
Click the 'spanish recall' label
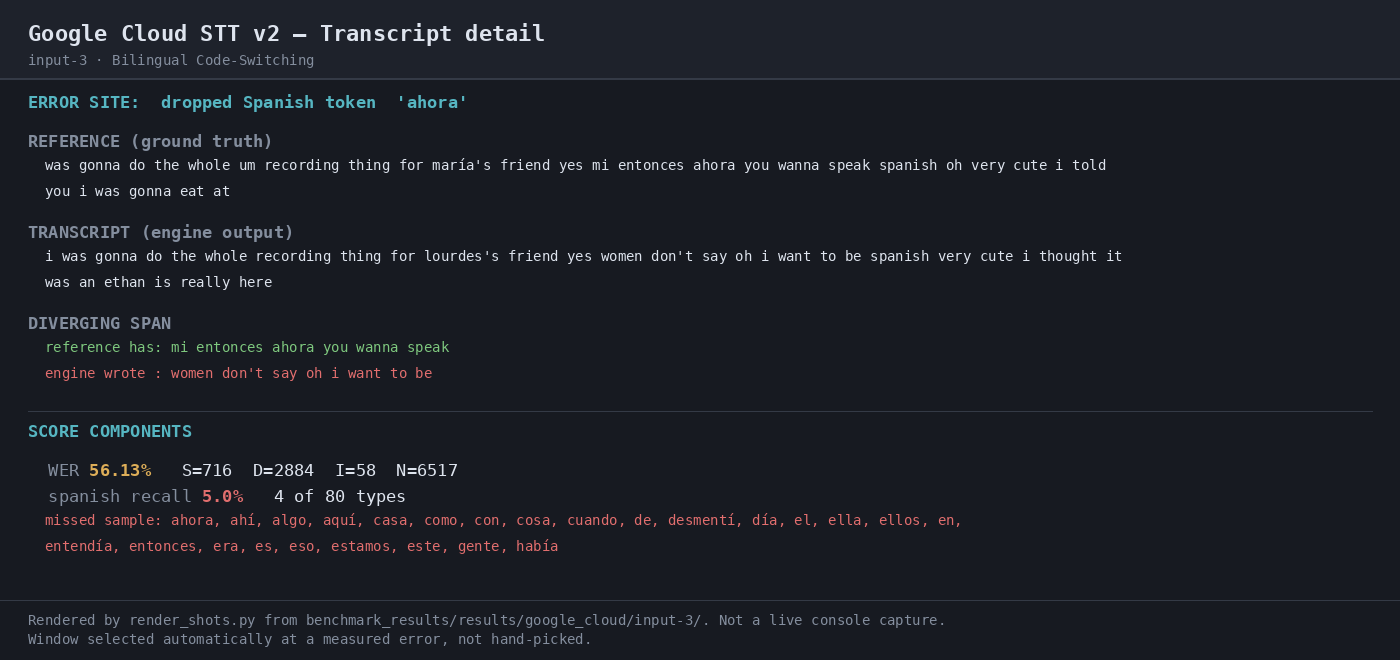point(119,497)
